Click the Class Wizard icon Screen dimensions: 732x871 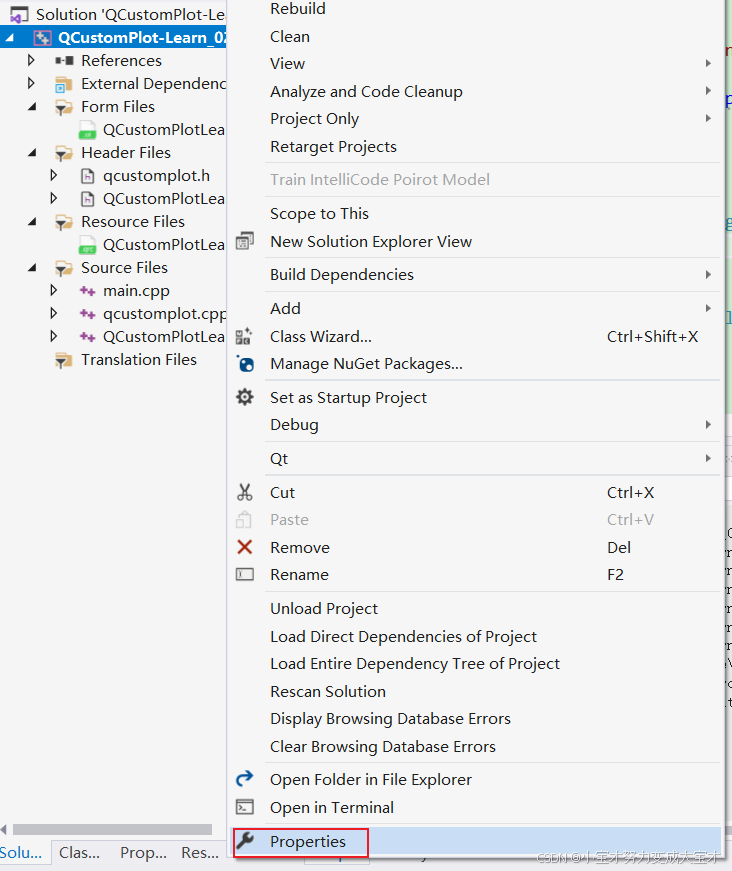tap(244, 336)
